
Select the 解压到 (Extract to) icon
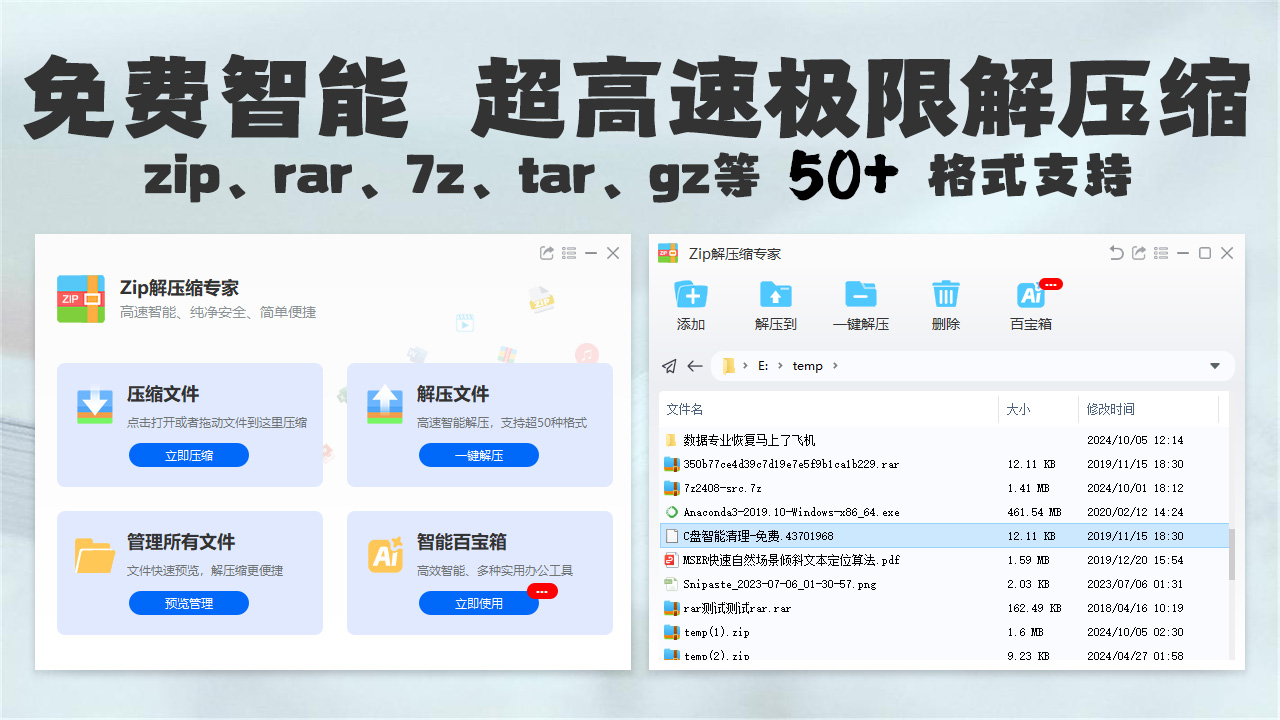pyautogui.click(x=775, y=293)
